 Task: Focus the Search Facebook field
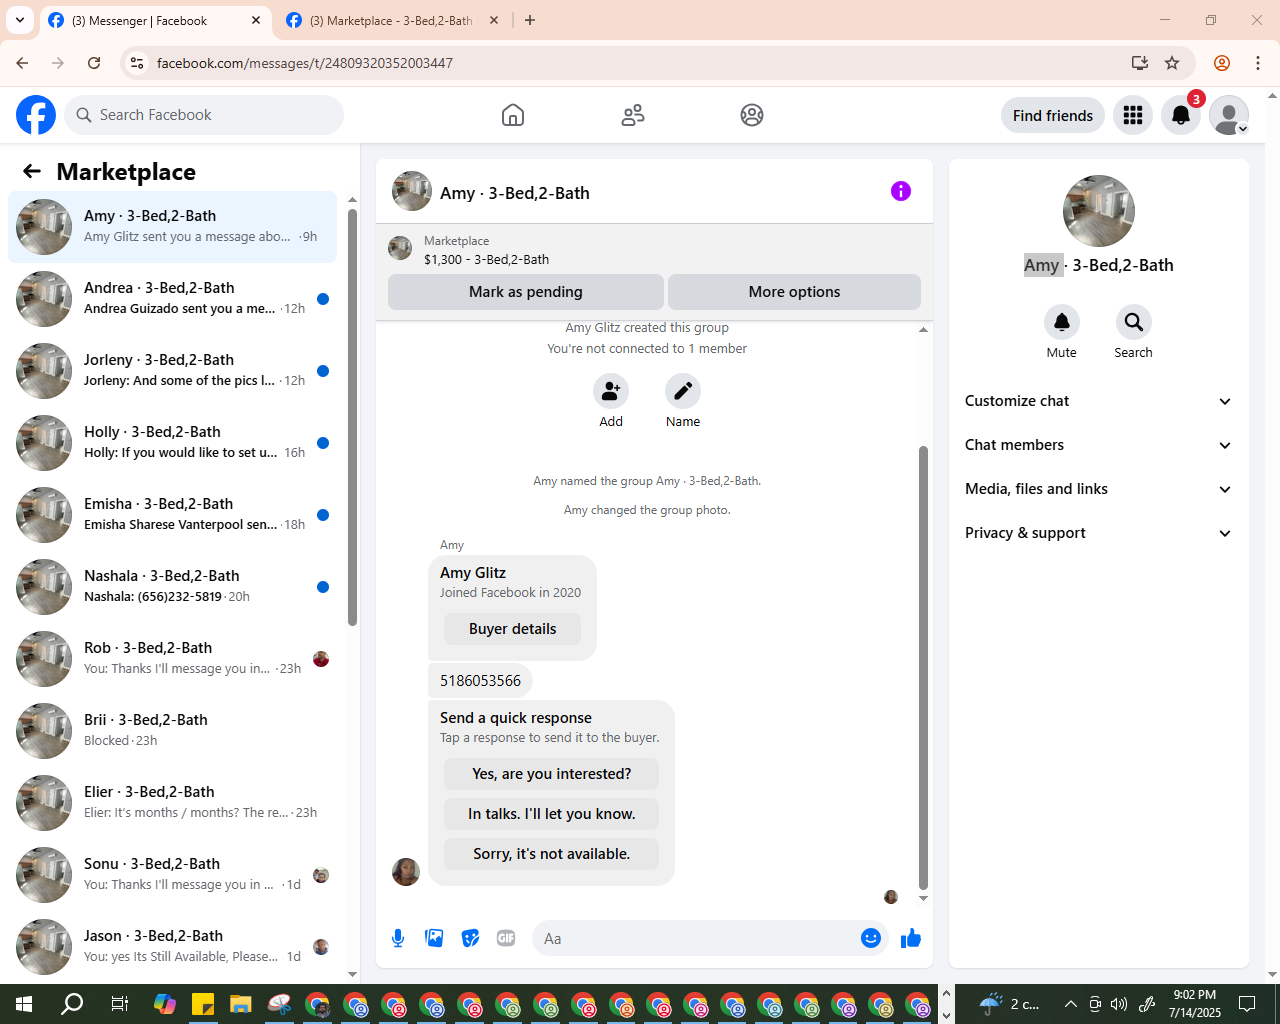click(x=204, y=115)
